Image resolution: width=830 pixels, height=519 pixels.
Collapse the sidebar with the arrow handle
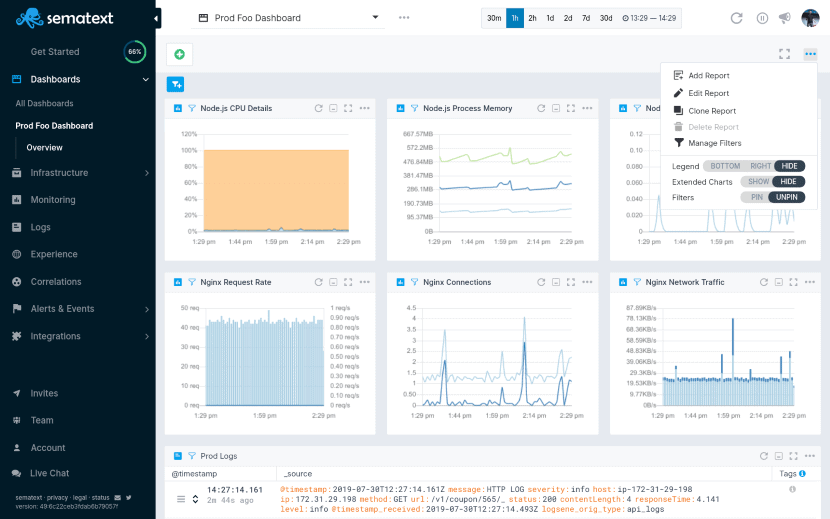pyautogui.click(x=156, y=19)
